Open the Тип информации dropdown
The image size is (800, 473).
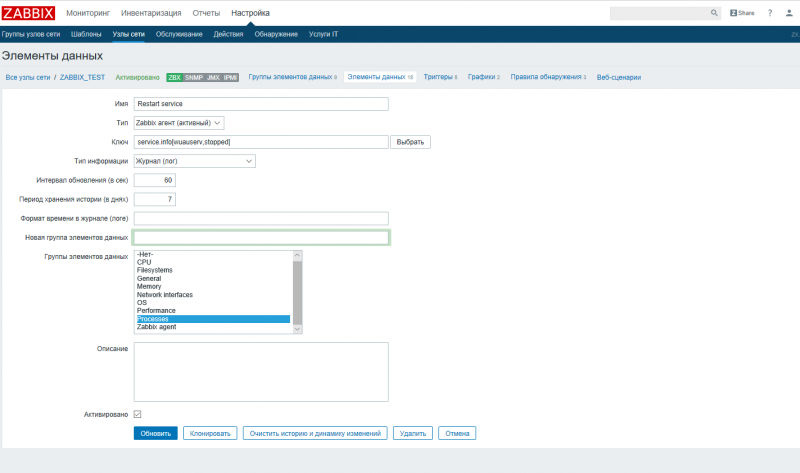tap(194, 161)
